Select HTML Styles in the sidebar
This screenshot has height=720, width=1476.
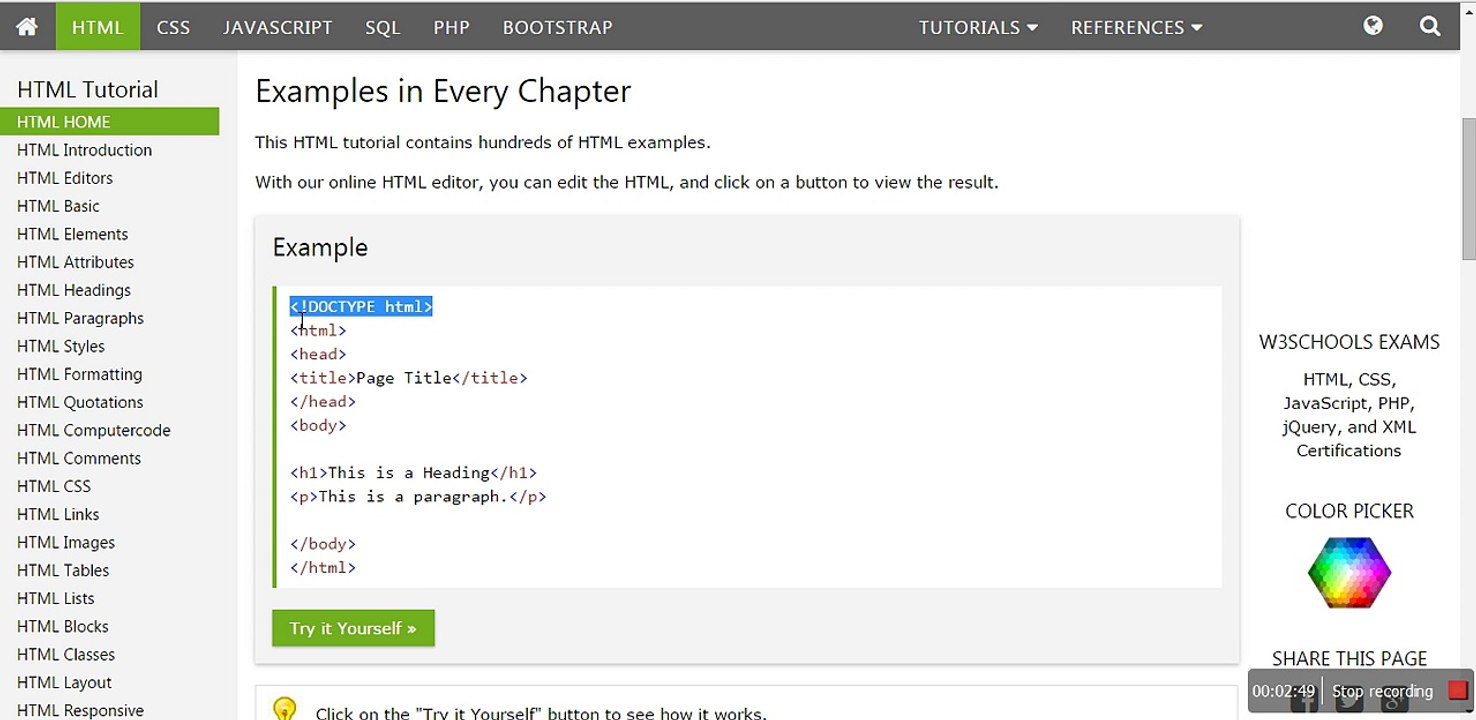tap(61, 346)
